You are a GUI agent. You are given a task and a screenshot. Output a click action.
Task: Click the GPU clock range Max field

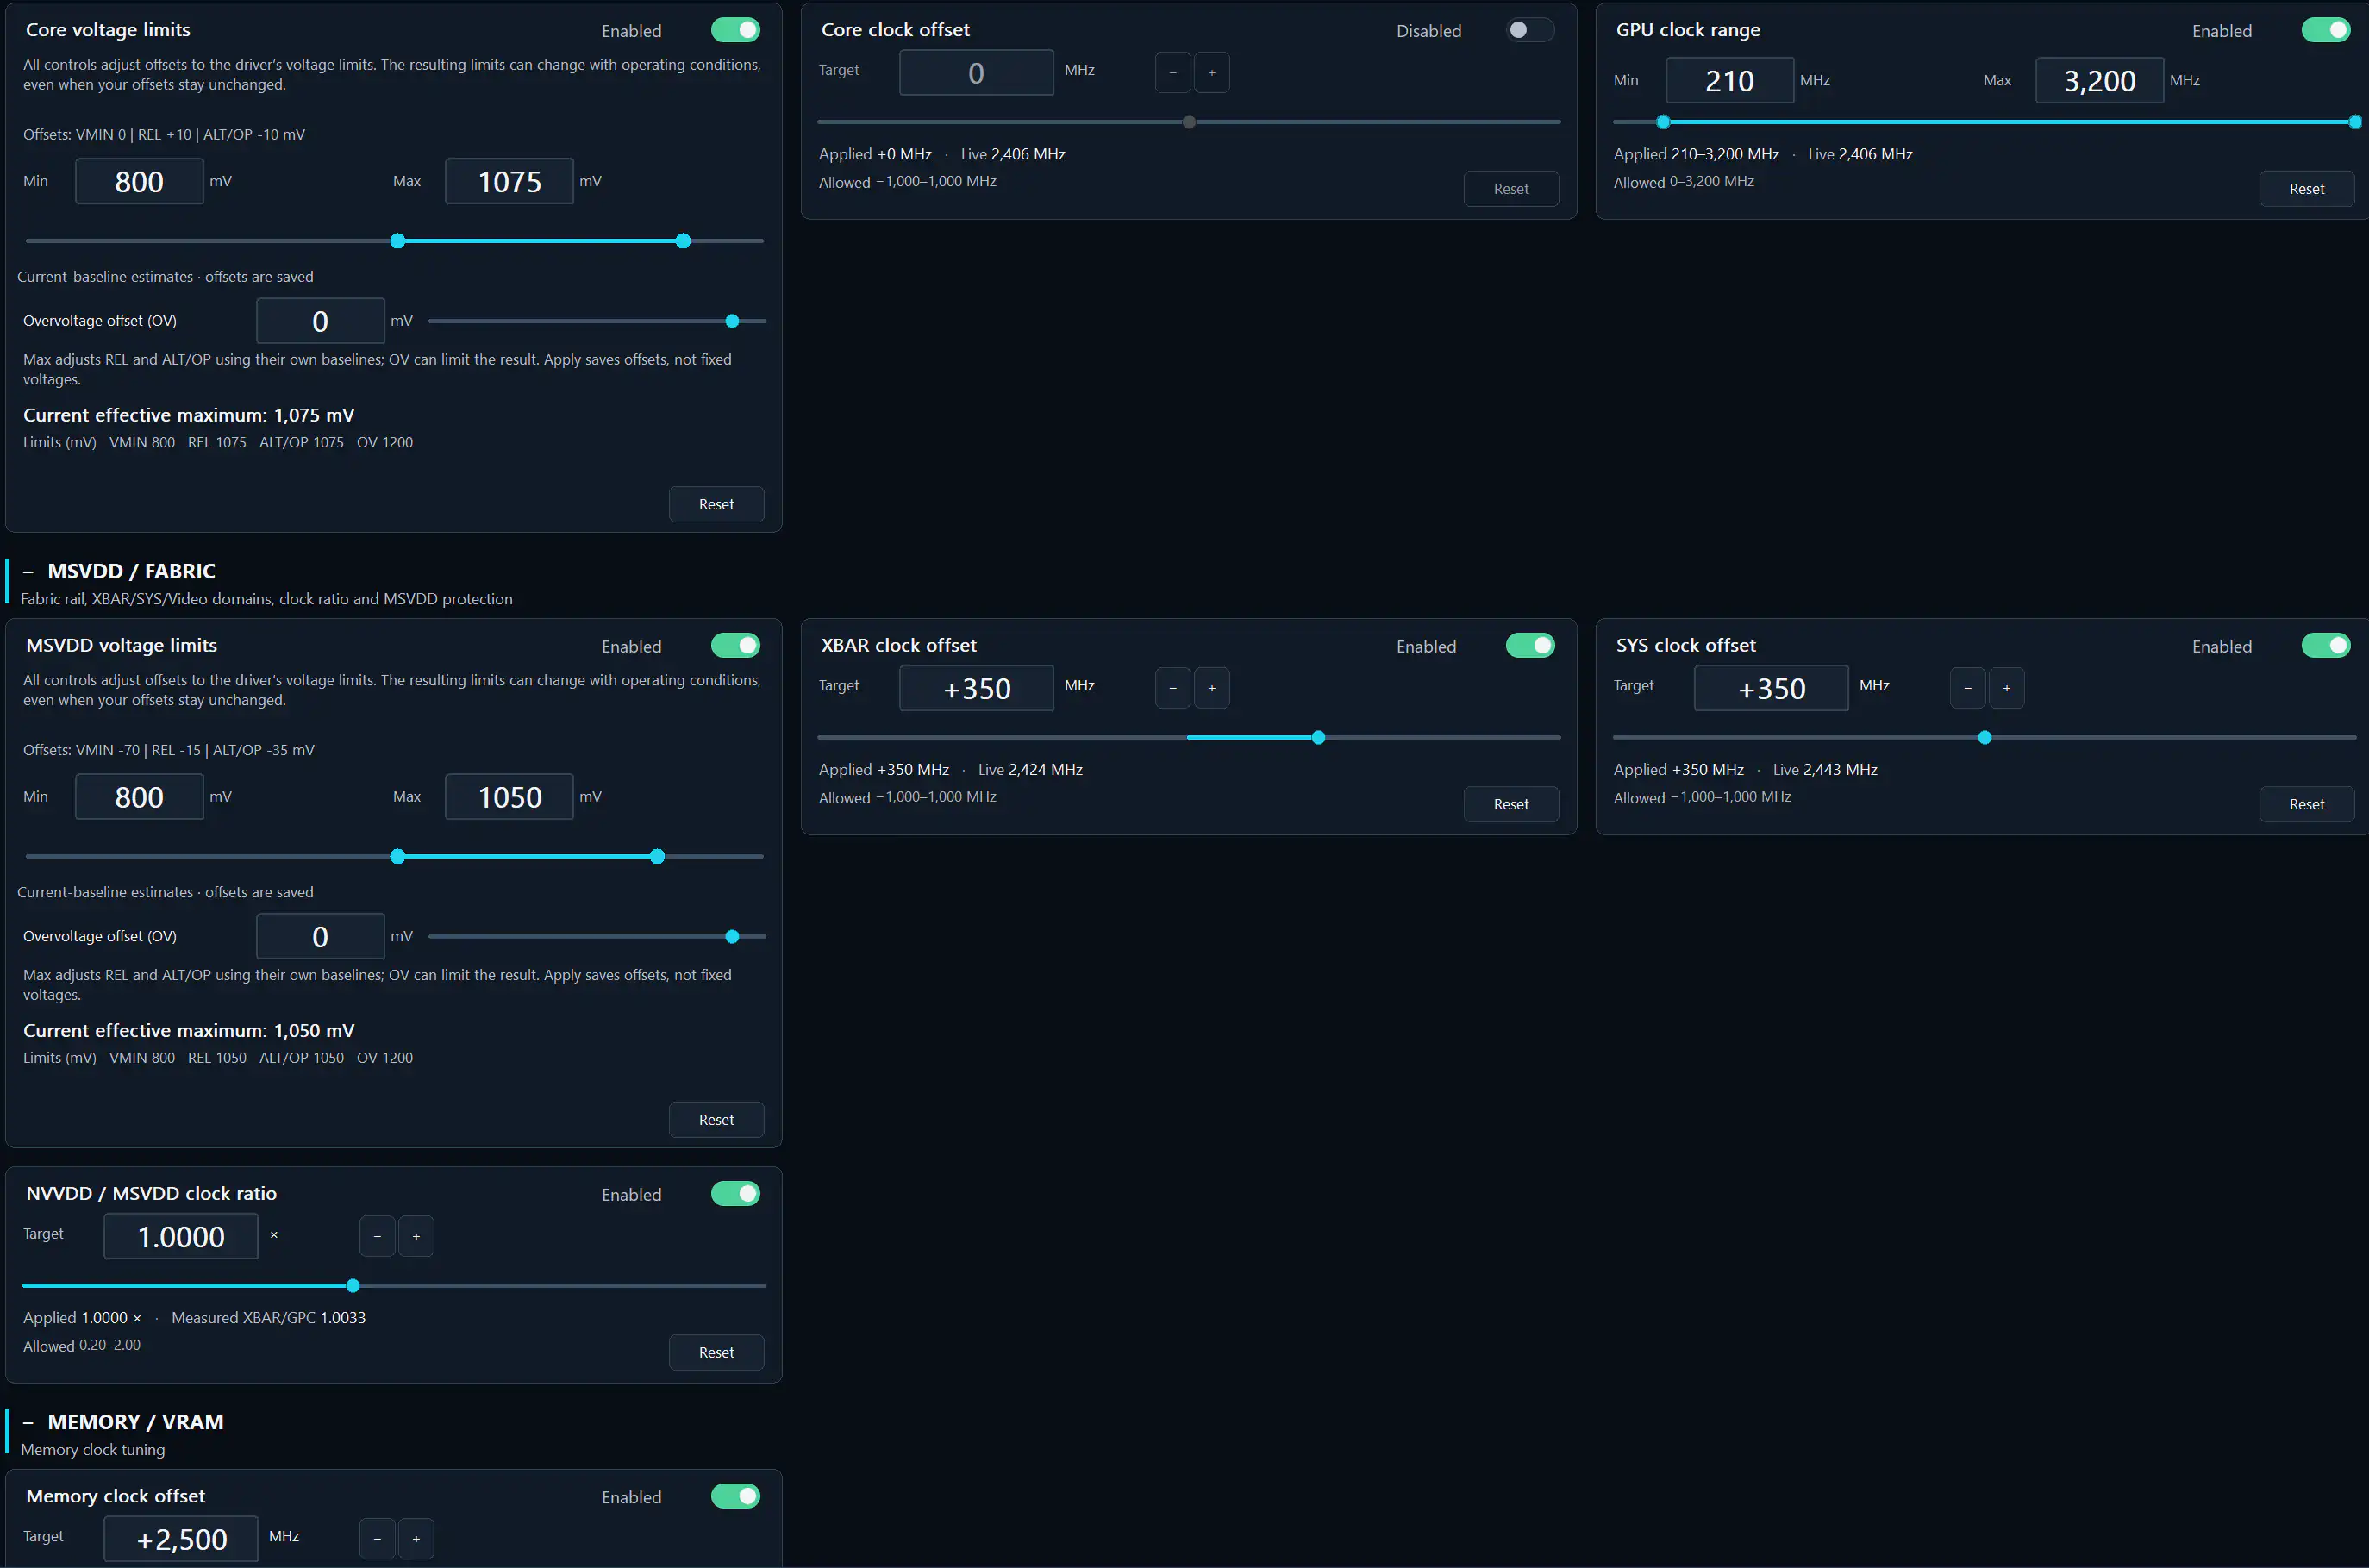coord(2099,80)
